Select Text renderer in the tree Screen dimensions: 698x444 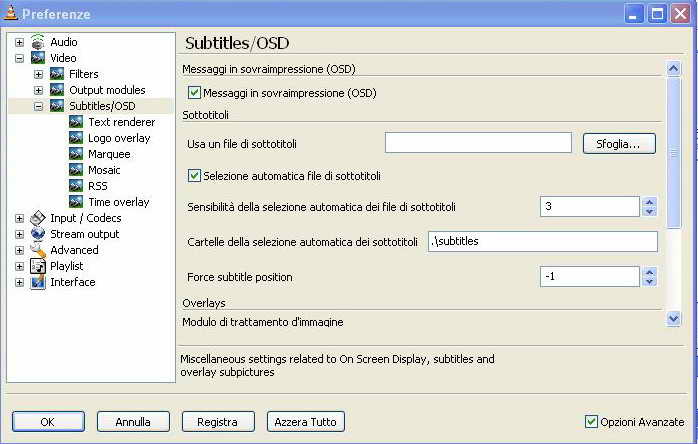(121, 122)
